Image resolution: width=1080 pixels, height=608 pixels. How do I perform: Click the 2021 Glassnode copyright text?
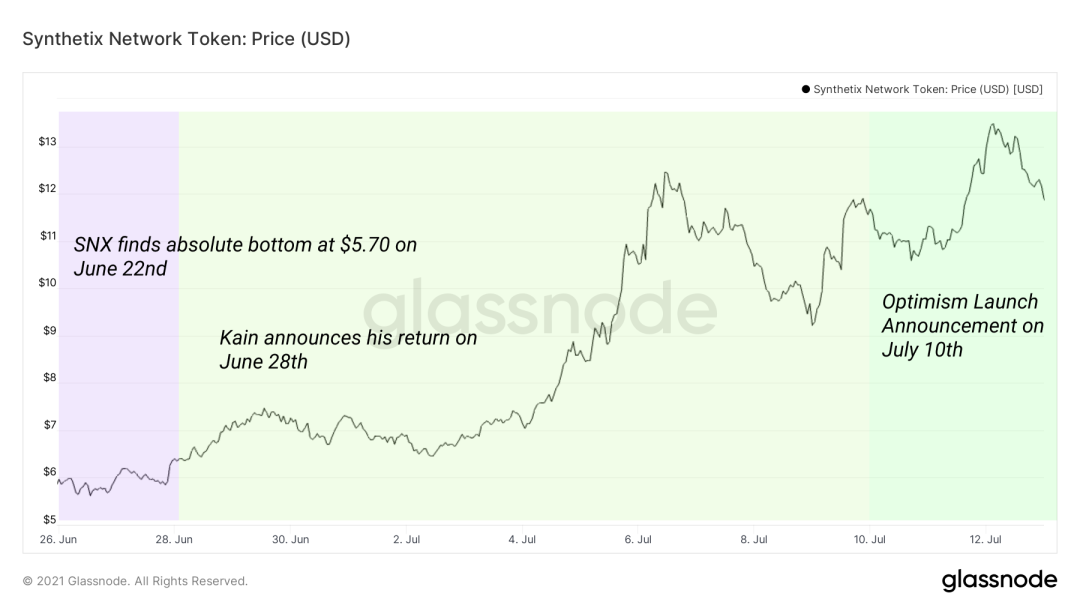click(135, 581)
